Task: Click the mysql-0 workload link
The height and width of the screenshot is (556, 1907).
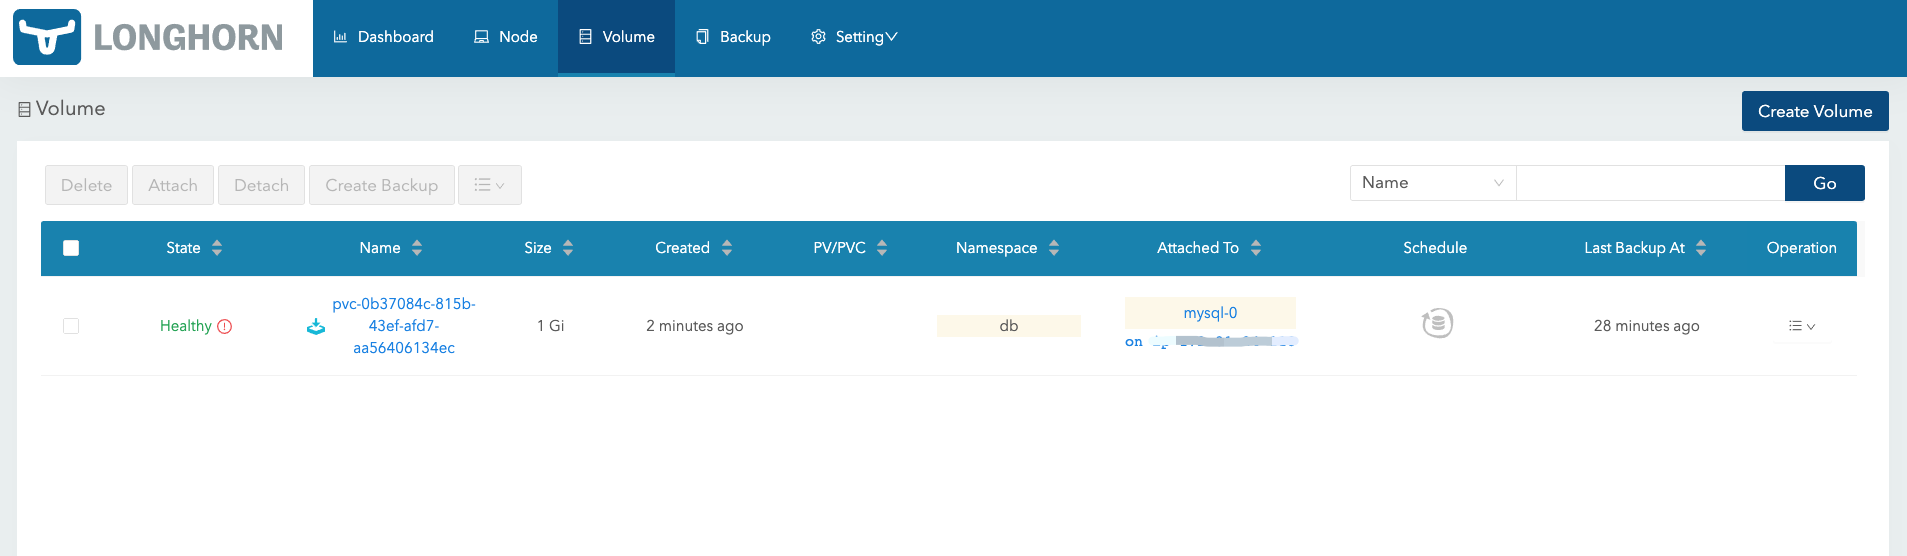Action: pyautogui.click(x=1210, y=313)
